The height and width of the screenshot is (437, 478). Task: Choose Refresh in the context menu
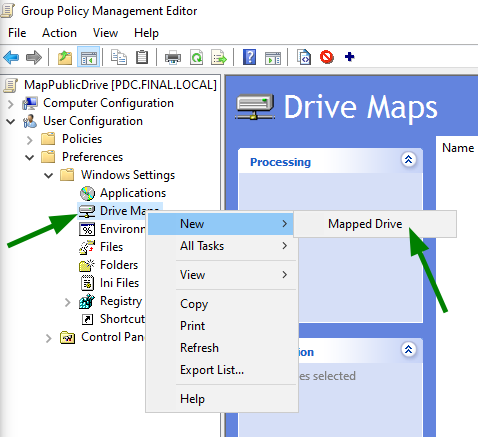[x=221, y=348]
